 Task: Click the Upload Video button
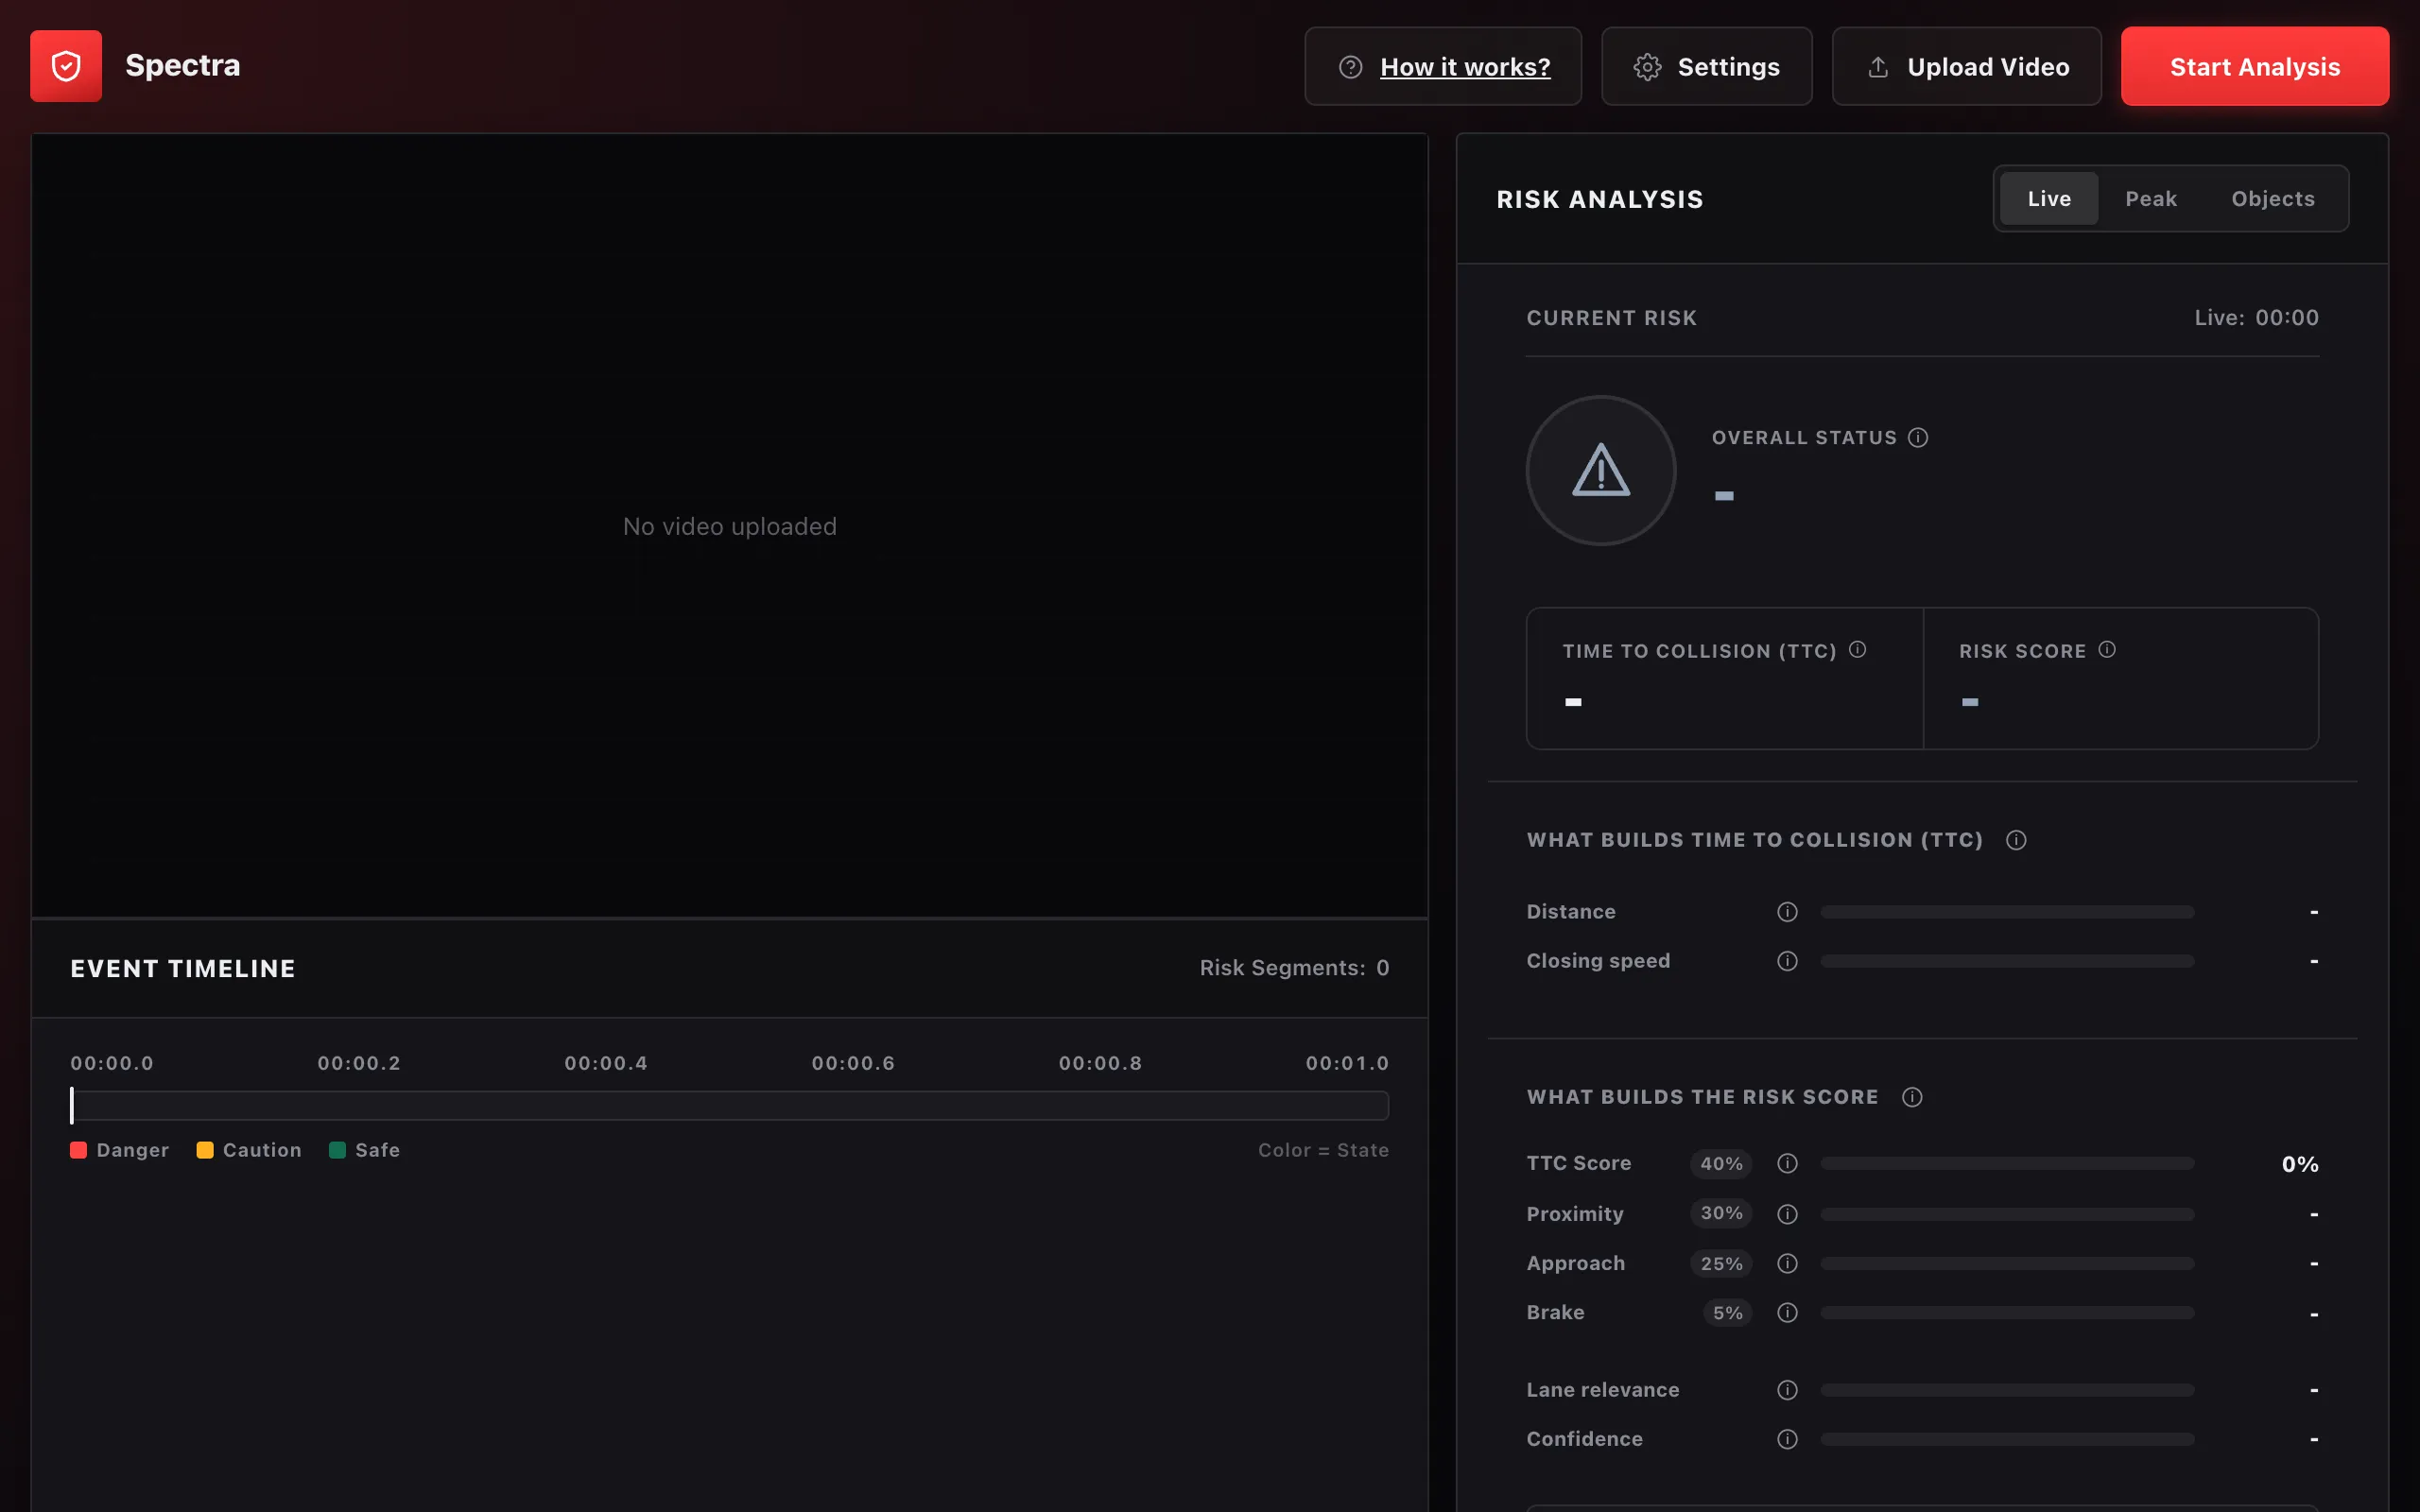tap(1966, 66)
